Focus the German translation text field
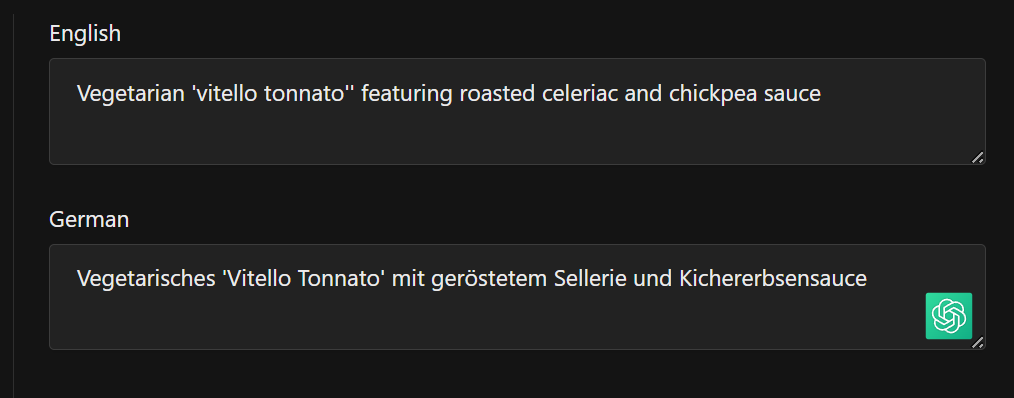The width and height of the screenshot is (1014, 398). click(x=517, y=297)
